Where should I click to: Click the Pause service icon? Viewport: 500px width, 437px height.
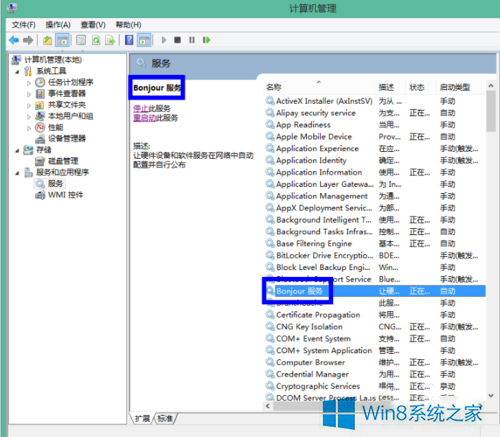pos(192,40)
